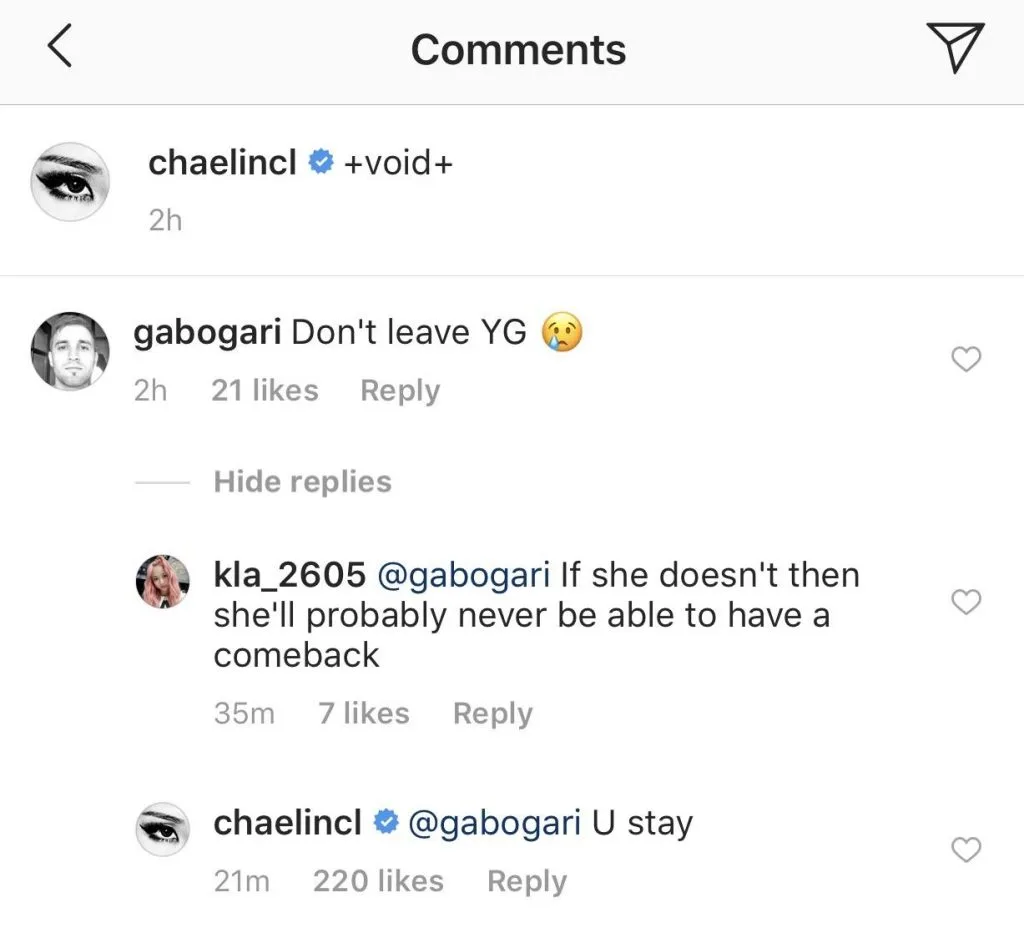This screenshot has width=1024, height=948.
Task: View who liked gabogari's comment (21 likes)
Action: point(264,390)
